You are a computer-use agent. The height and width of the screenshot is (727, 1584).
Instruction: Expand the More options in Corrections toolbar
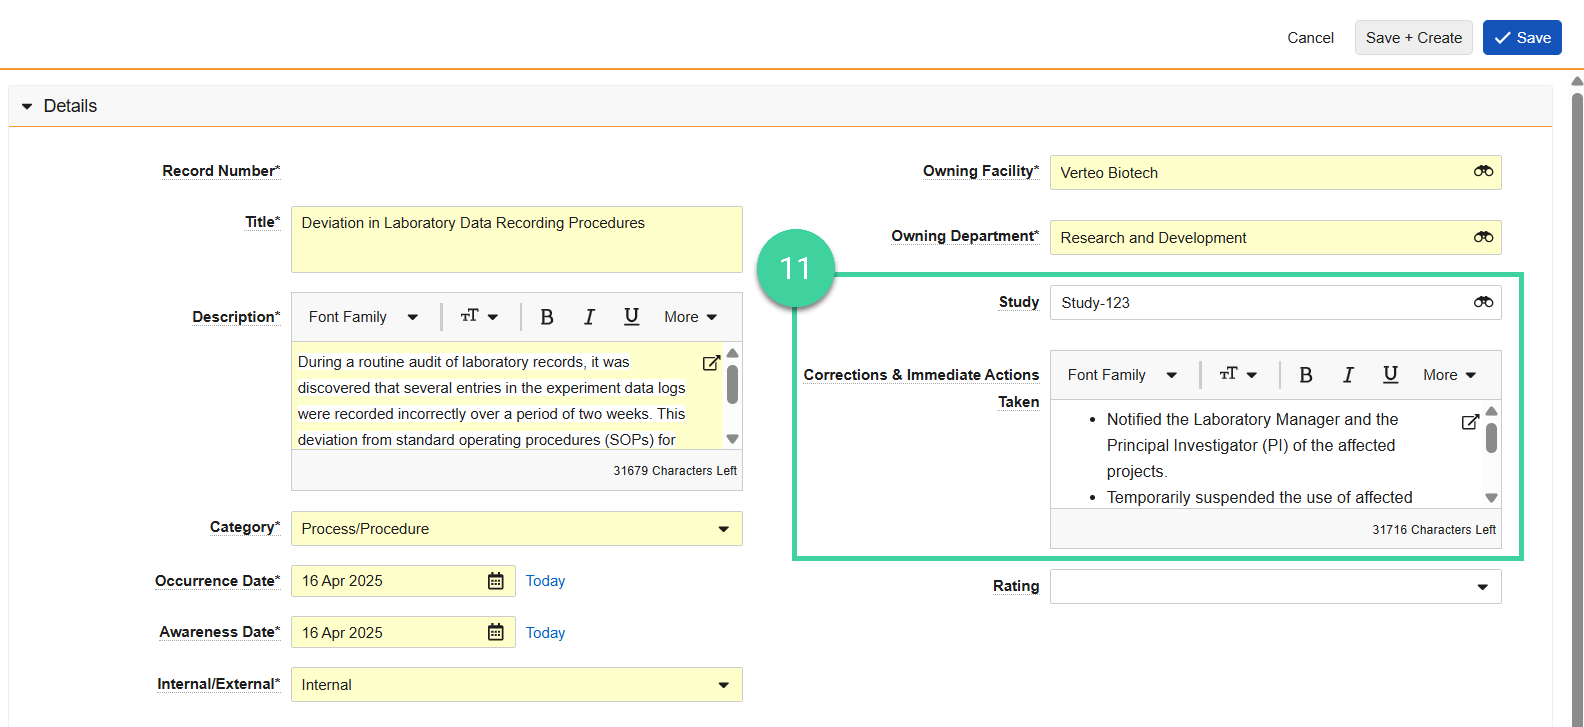click(1449, 375)
